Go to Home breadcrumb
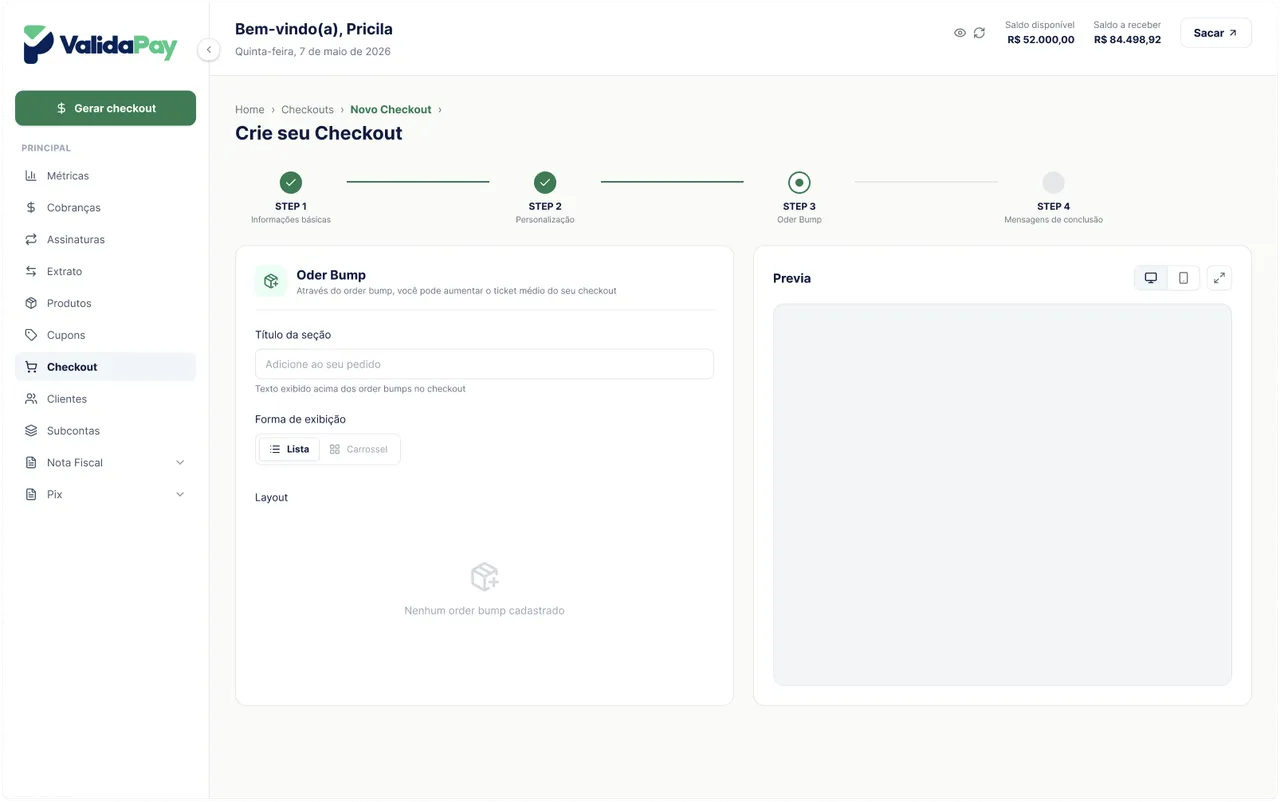Image resolution: width=1280 pixels, height=802 pixels. pyautogui.click(x=249, y=110)
